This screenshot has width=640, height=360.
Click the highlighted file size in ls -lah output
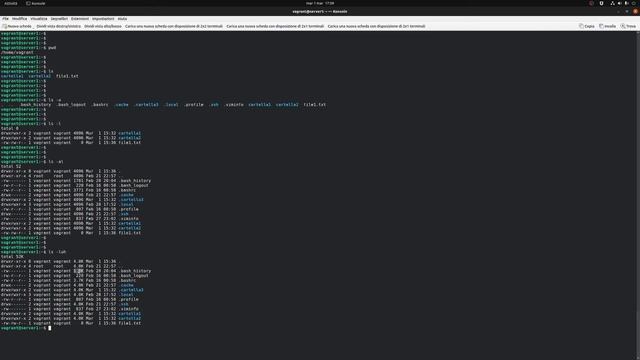78,271
